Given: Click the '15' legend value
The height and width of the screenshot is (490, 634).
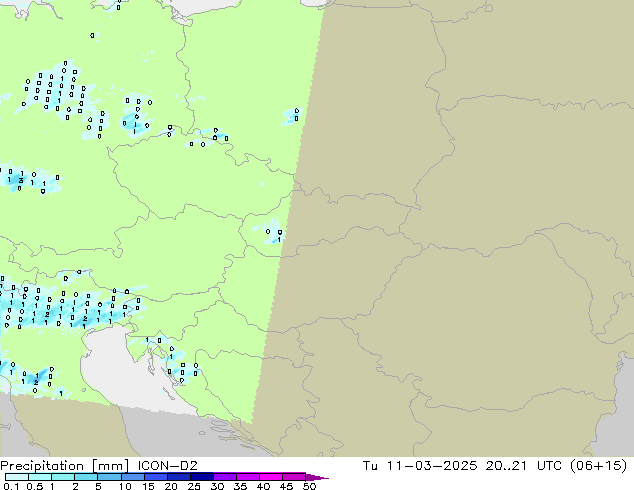Looking at the screenshot, I should point(148,486).
